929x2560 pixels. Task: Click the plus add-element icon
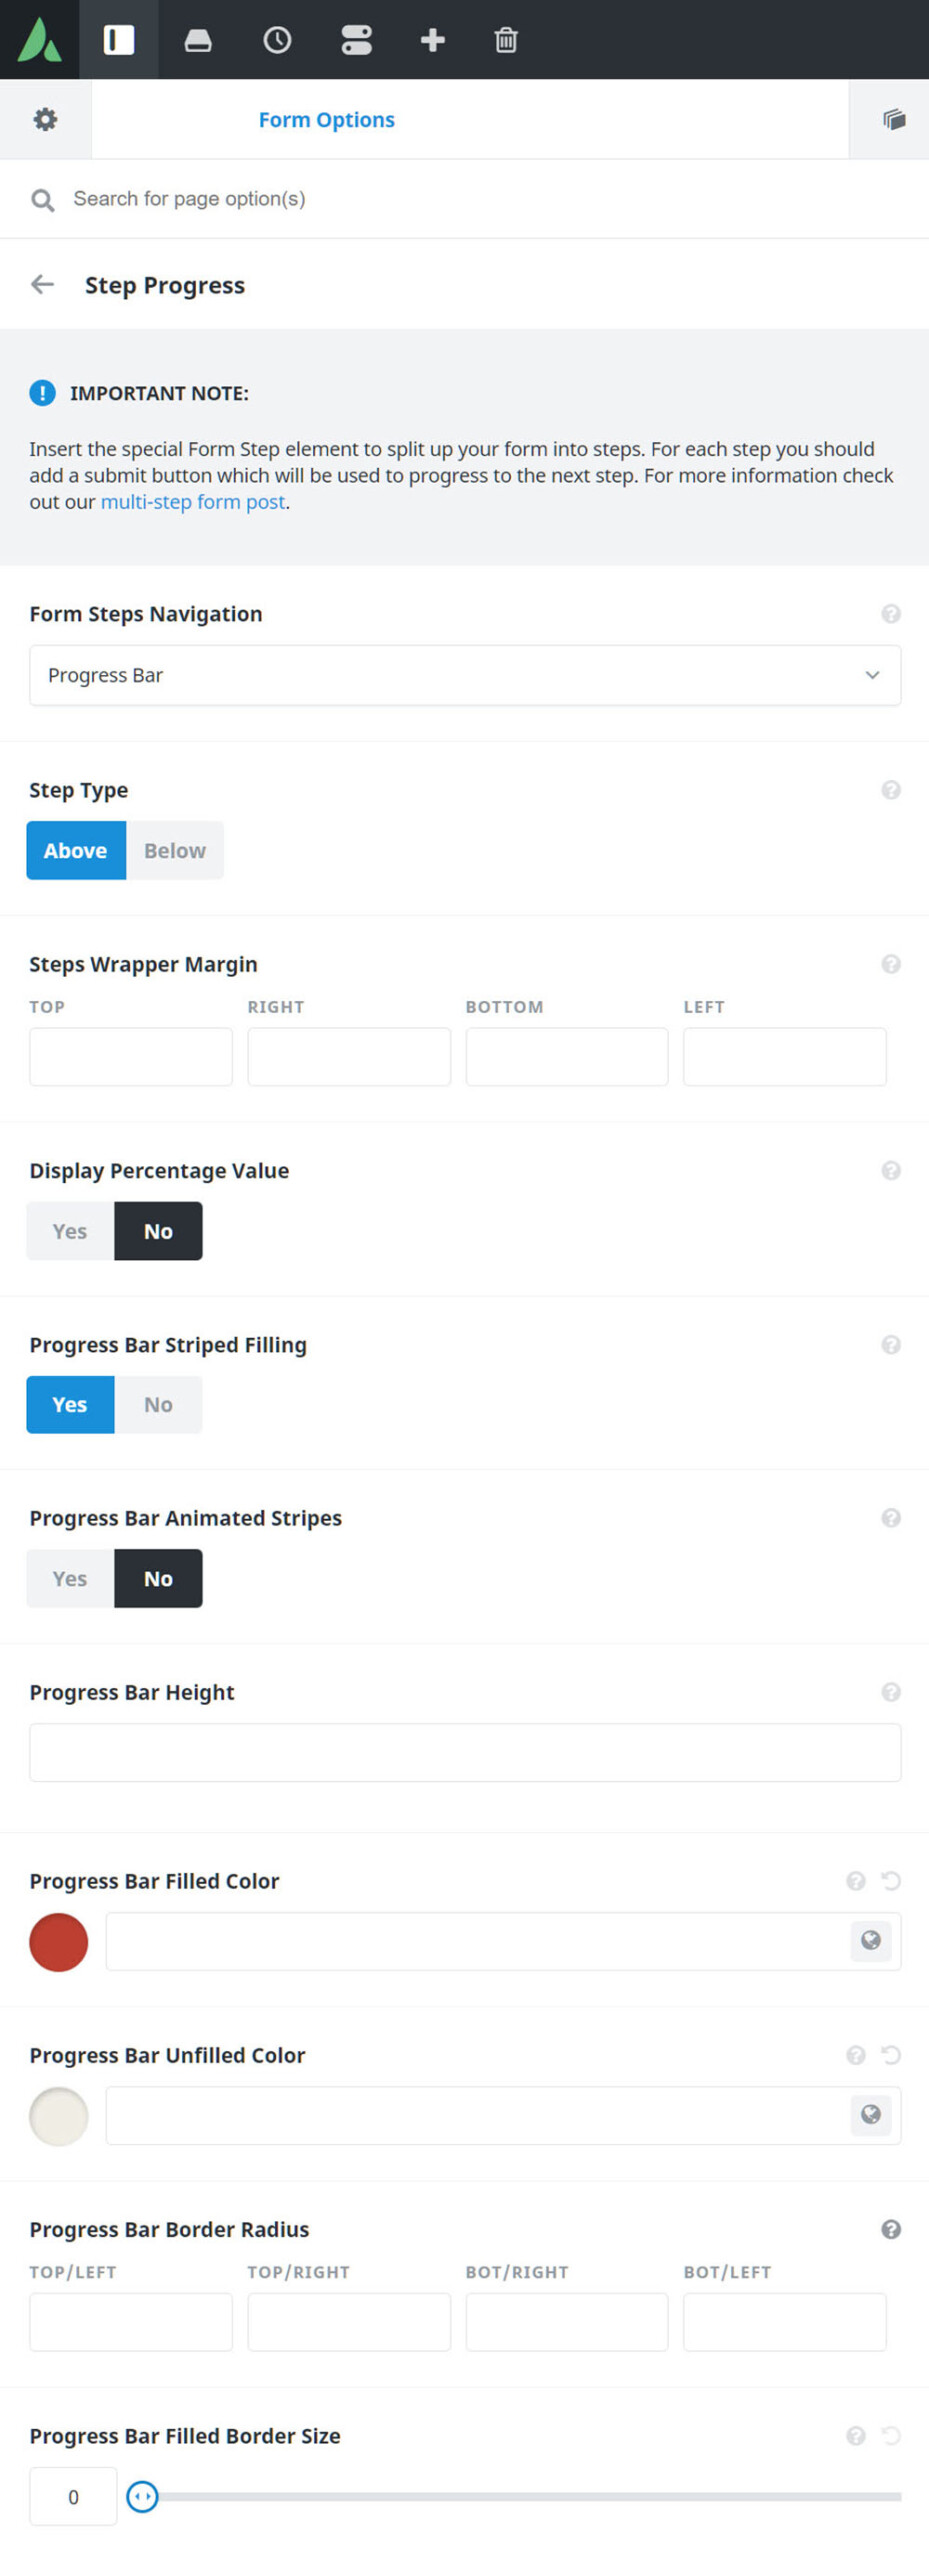432,40
